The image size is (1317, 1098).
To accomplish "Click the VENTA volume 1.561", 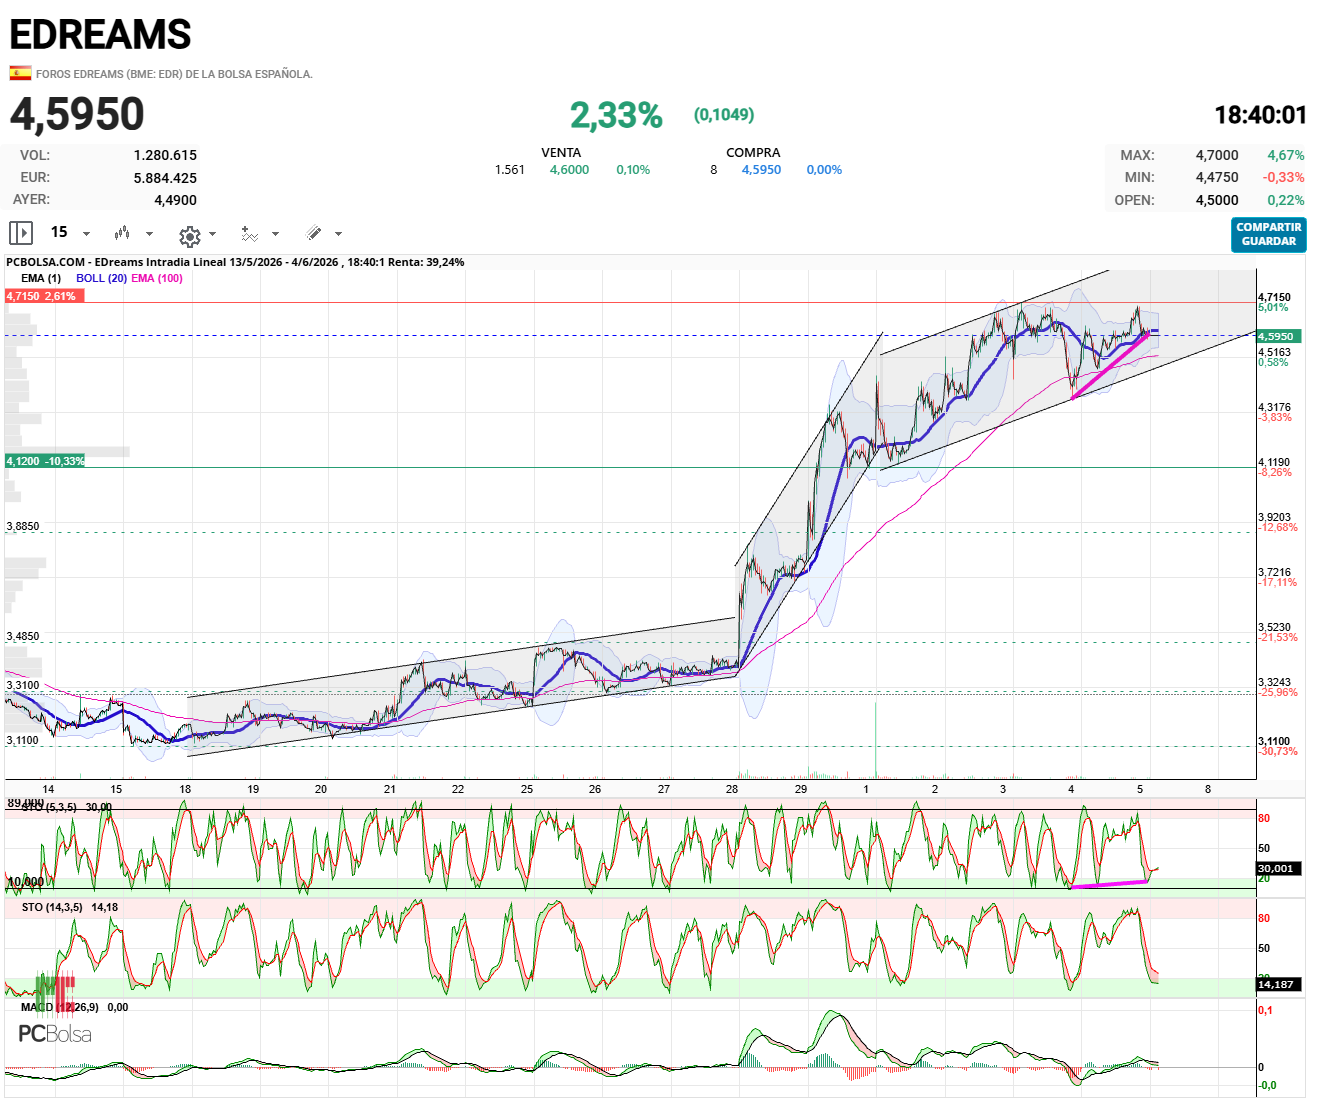I will pos(510,170).
